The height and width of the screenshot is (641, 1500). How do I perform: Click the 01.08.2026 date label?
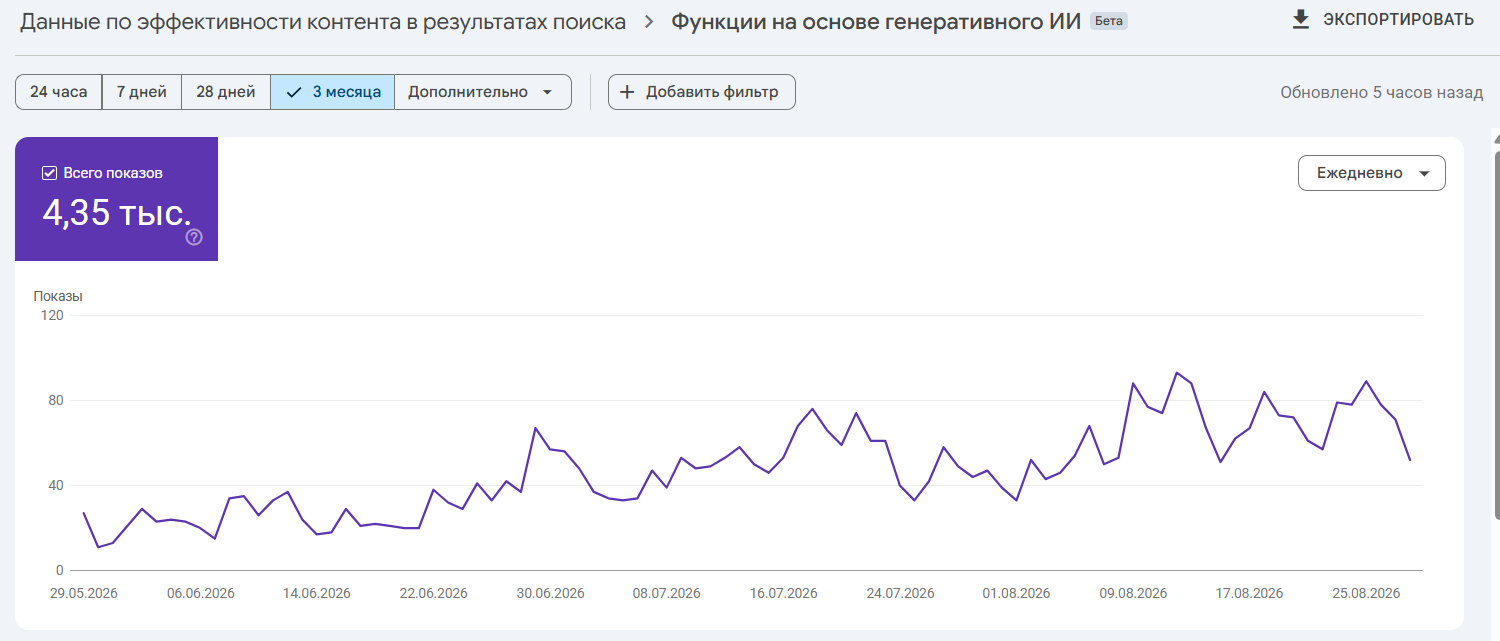(x=1017, y=593)
